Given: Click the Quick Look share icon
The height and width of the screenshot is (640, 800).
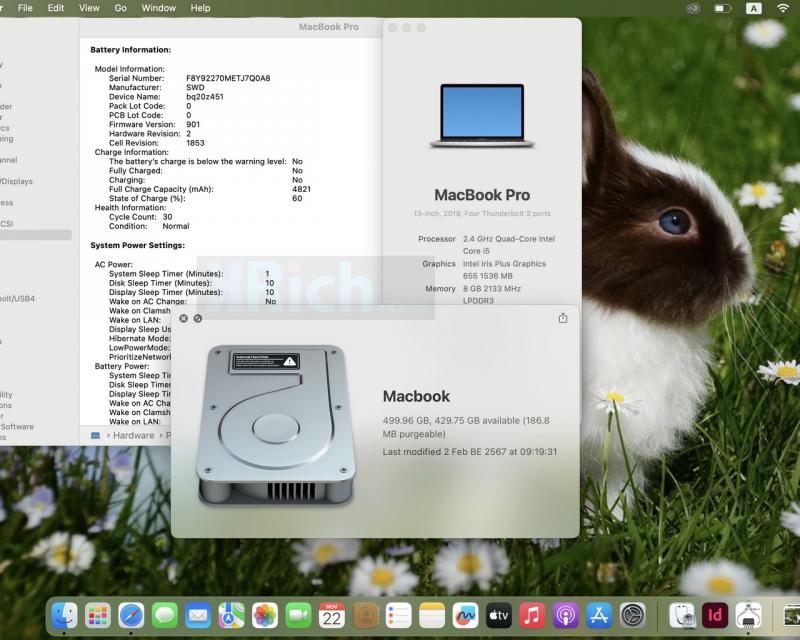Looking at the screenshot, I should (563, 318).
